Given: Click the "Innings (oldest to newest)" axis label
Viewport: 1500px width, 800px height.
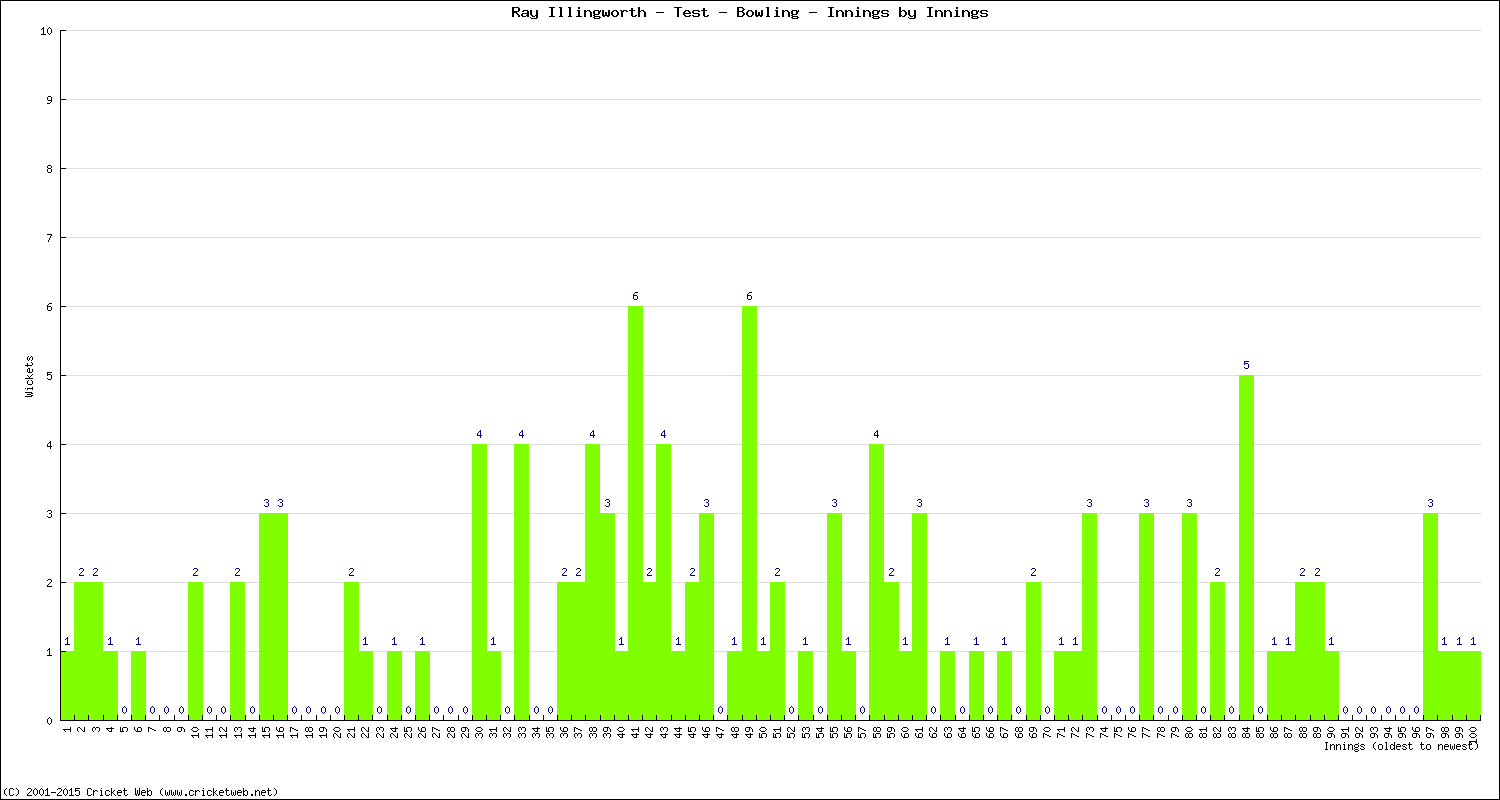Looking at the screenshot, I should coord(1401,746).
